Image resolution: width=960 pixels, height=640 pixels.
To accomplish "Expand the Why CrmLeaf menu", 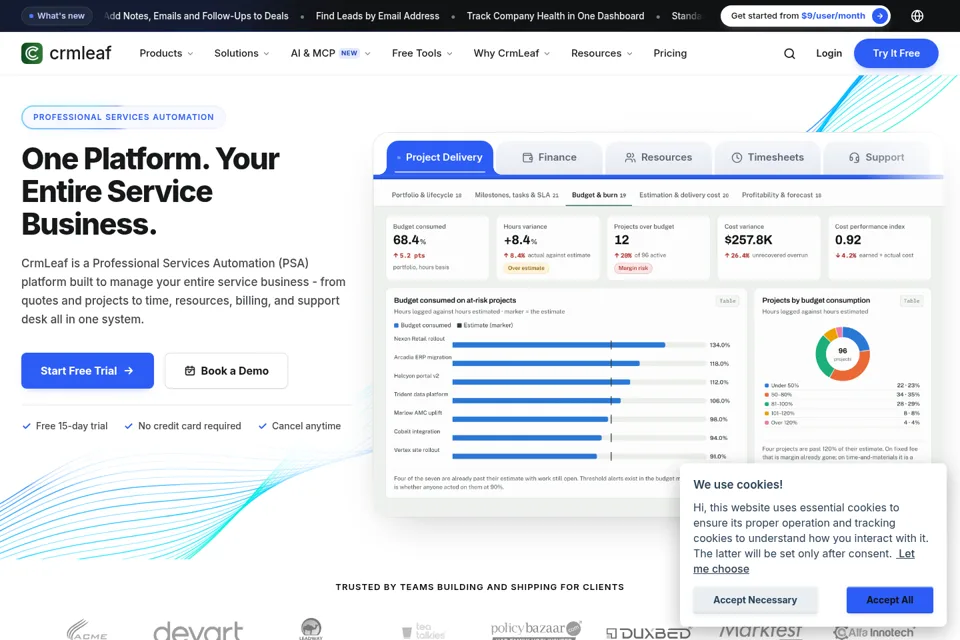I will [x=511, y=53].
